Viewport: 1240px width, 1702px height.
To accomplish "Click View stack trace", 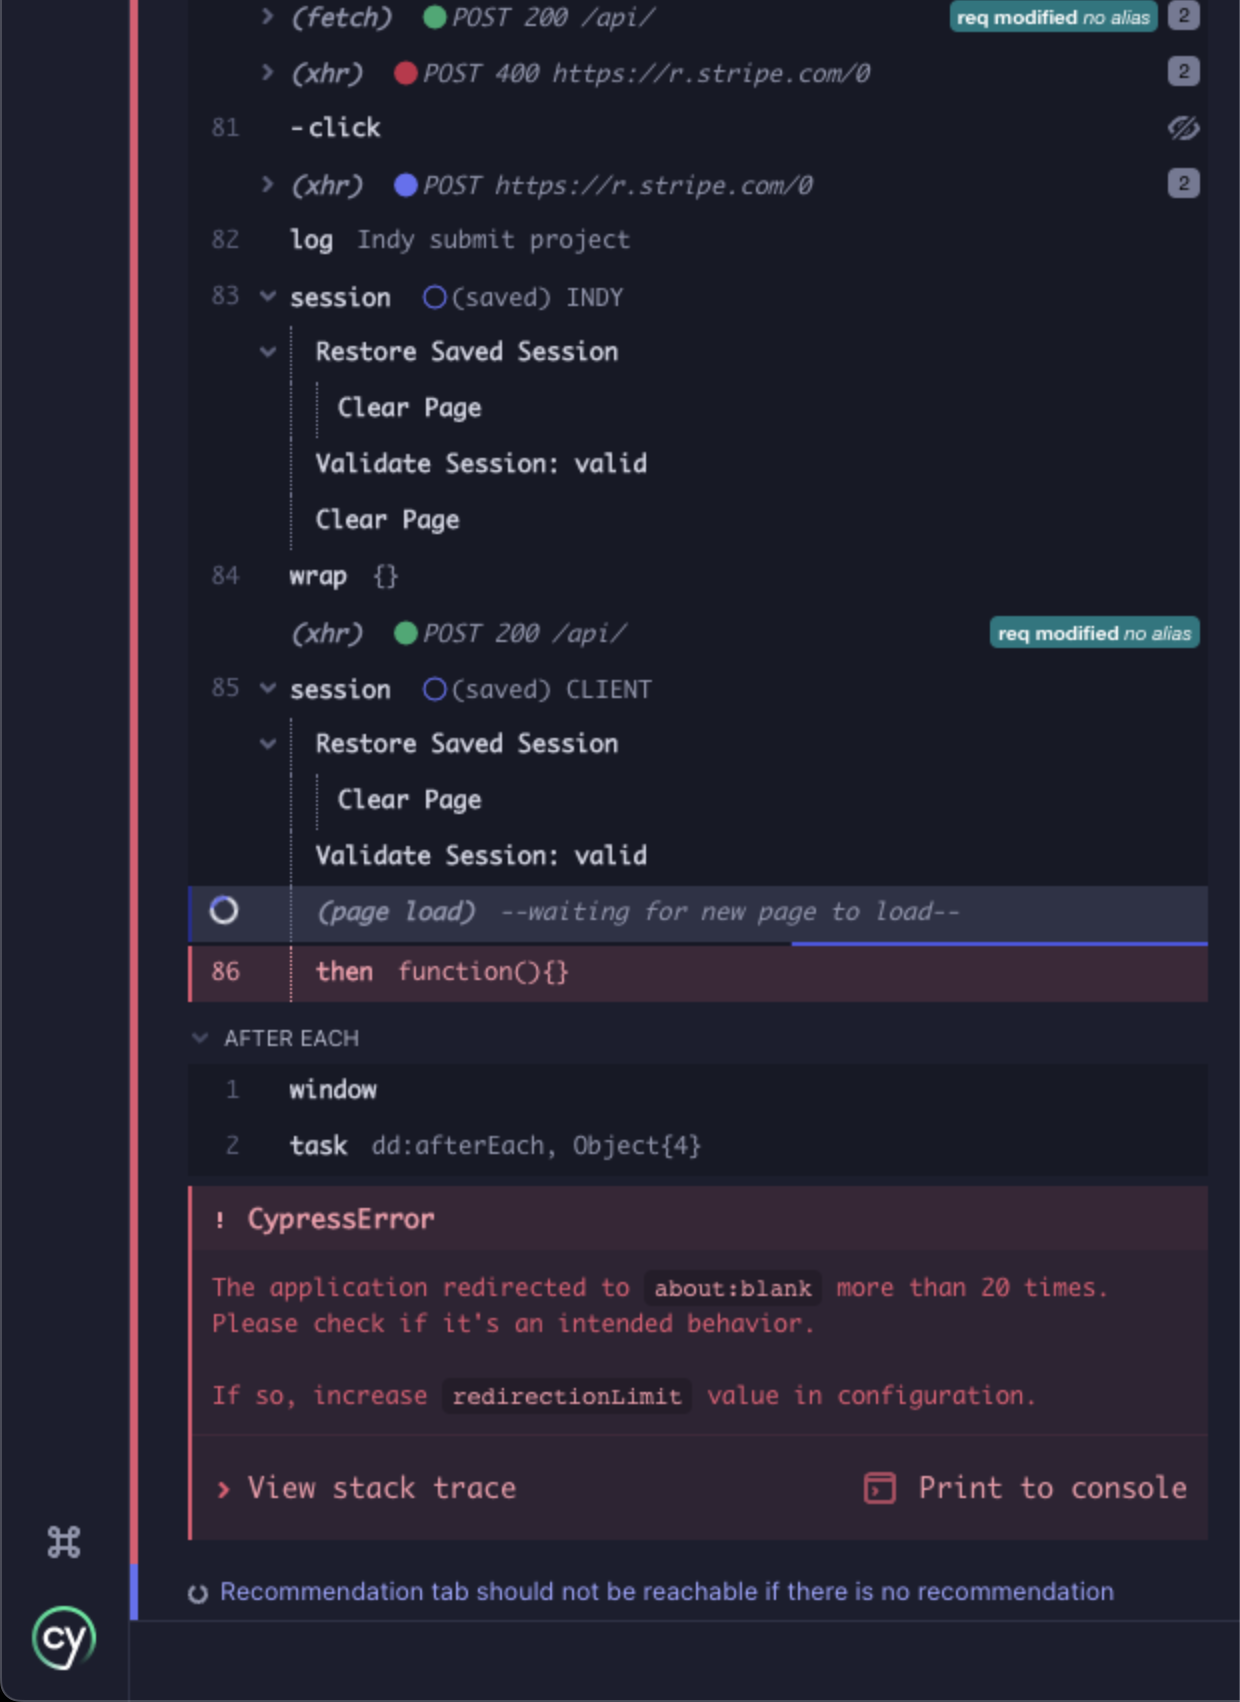I will click(383, 1488).
